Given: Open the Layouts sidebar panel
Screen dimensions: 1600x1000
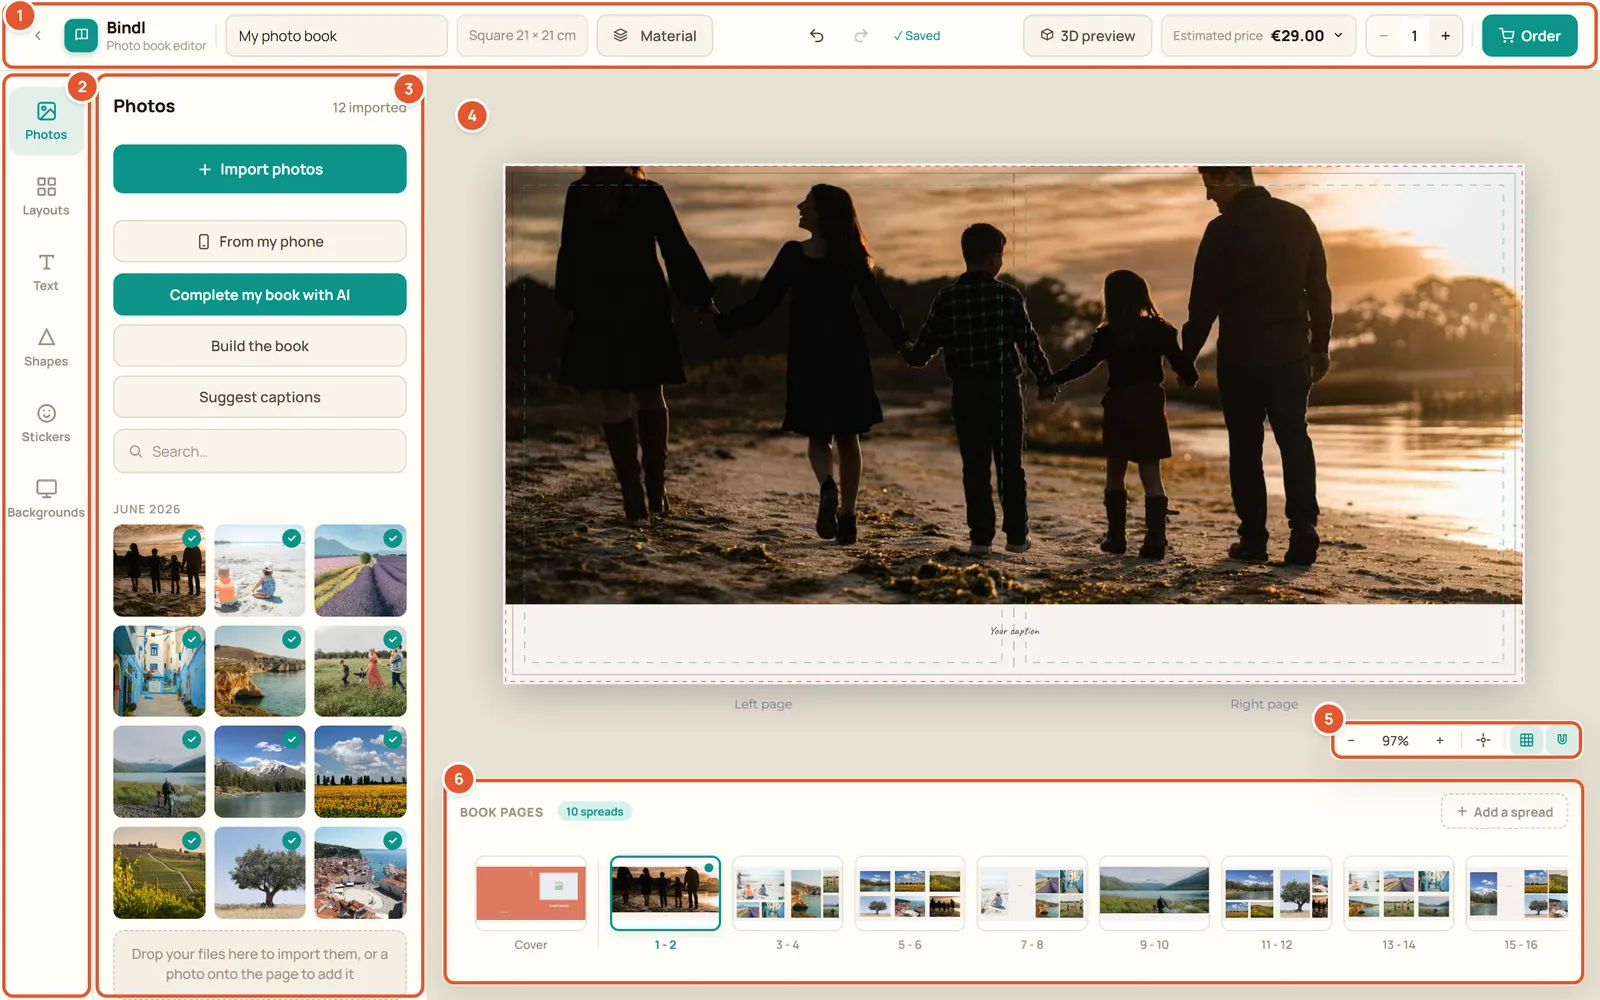Looking at the screenshot, I should coord(46,197).
